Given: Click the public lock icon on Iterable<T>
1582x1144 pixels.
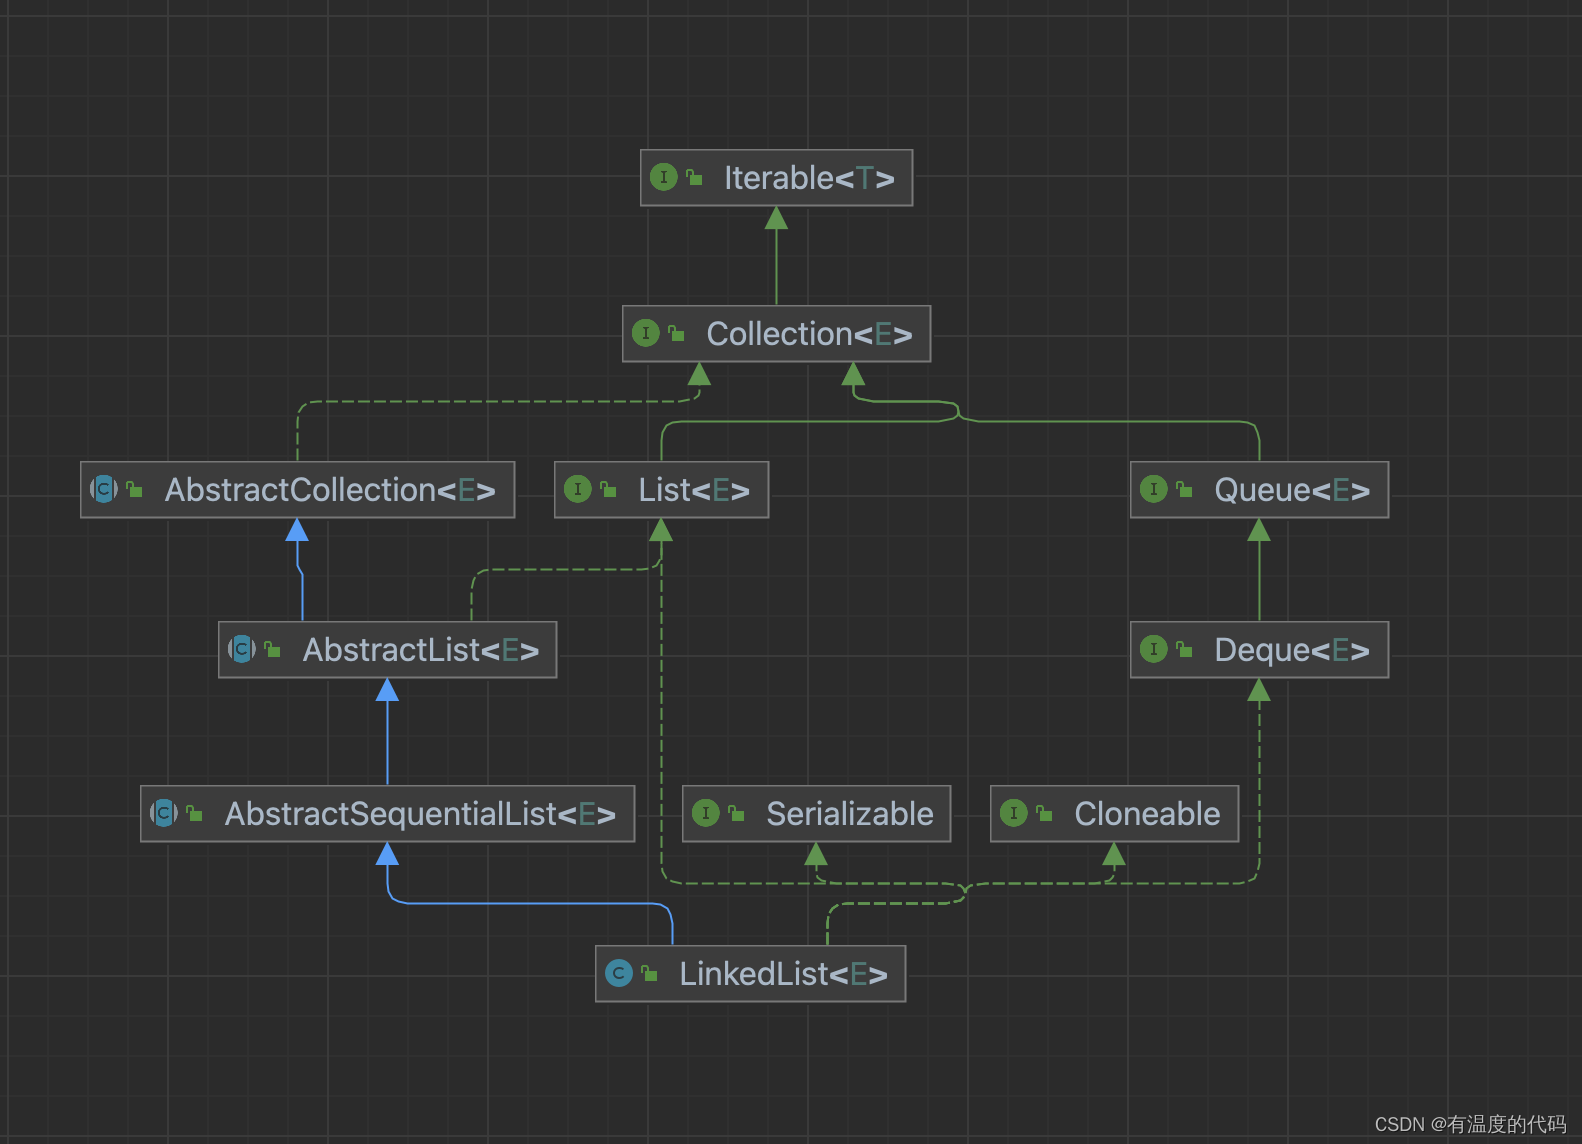Looking at the screenshot, I should coord(694,177).
